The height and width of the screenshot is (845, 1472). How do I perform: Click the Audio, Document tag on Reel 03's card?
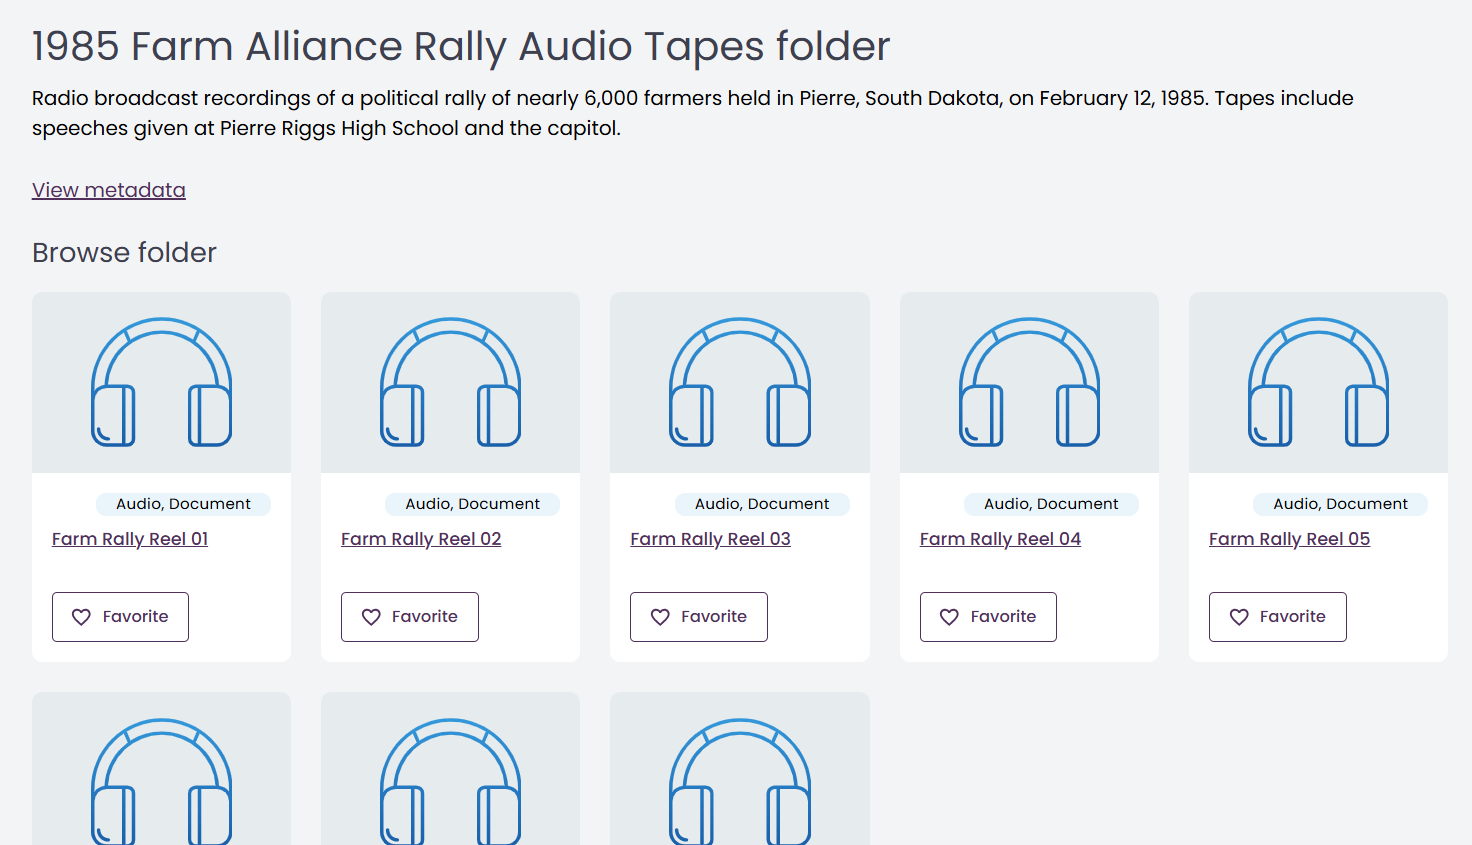click(762, 504)
